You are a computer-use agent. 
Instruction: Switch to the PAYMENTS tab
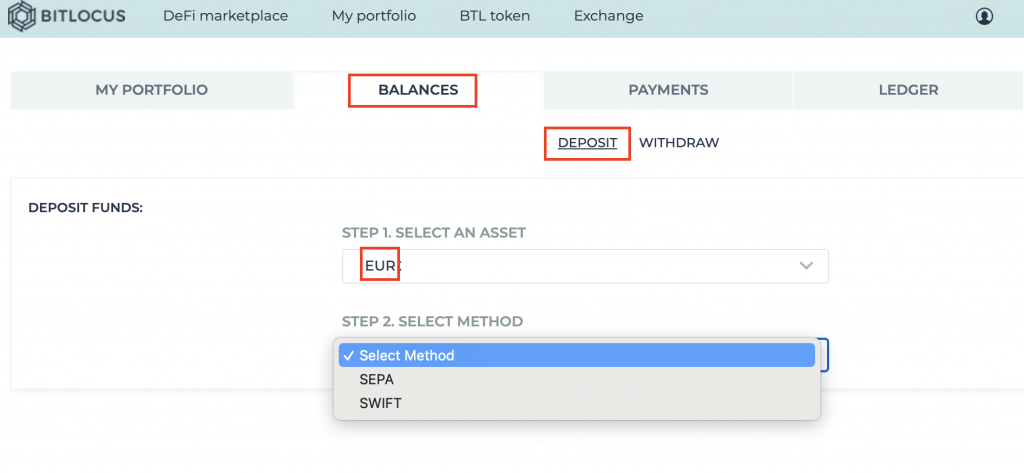(x=668, y=90)
